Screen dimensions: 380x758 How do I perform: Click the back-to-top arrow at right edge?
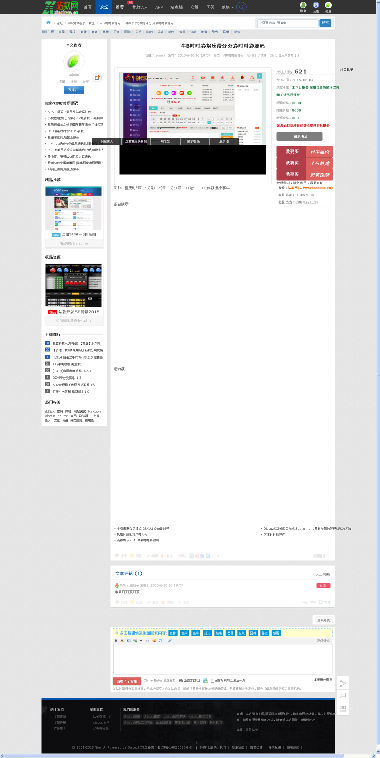pos(343,683)
